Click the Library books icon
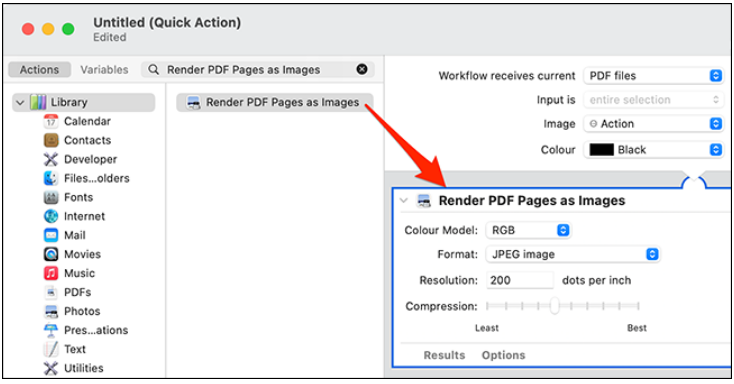The image size is (734, 384). point(38,102)
